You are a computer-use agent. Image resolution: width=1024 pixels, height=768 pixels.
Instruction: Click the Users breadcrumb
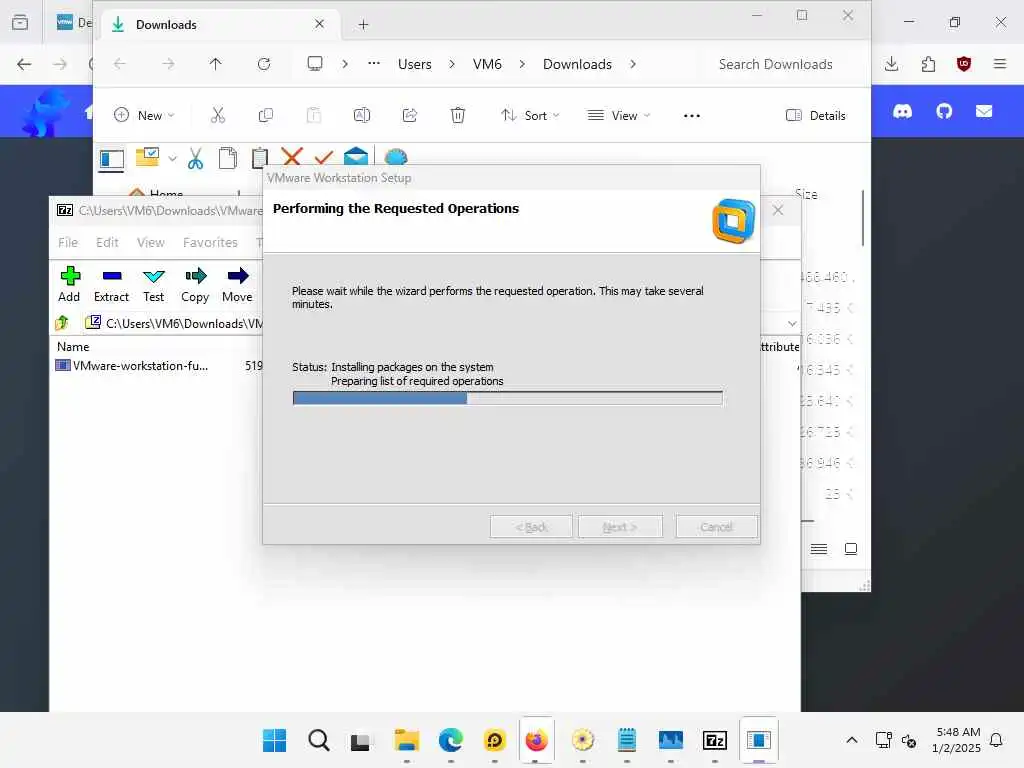pos(415,64)
